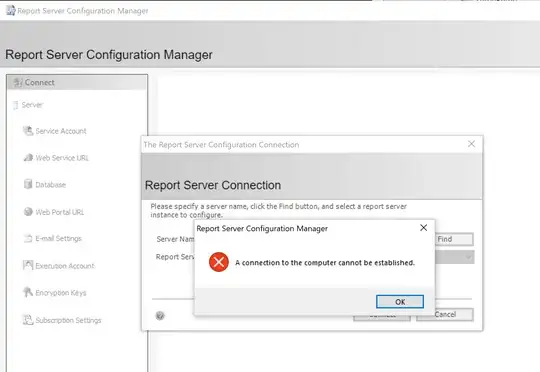Click the Service Account icon

[x=28, y=131]
